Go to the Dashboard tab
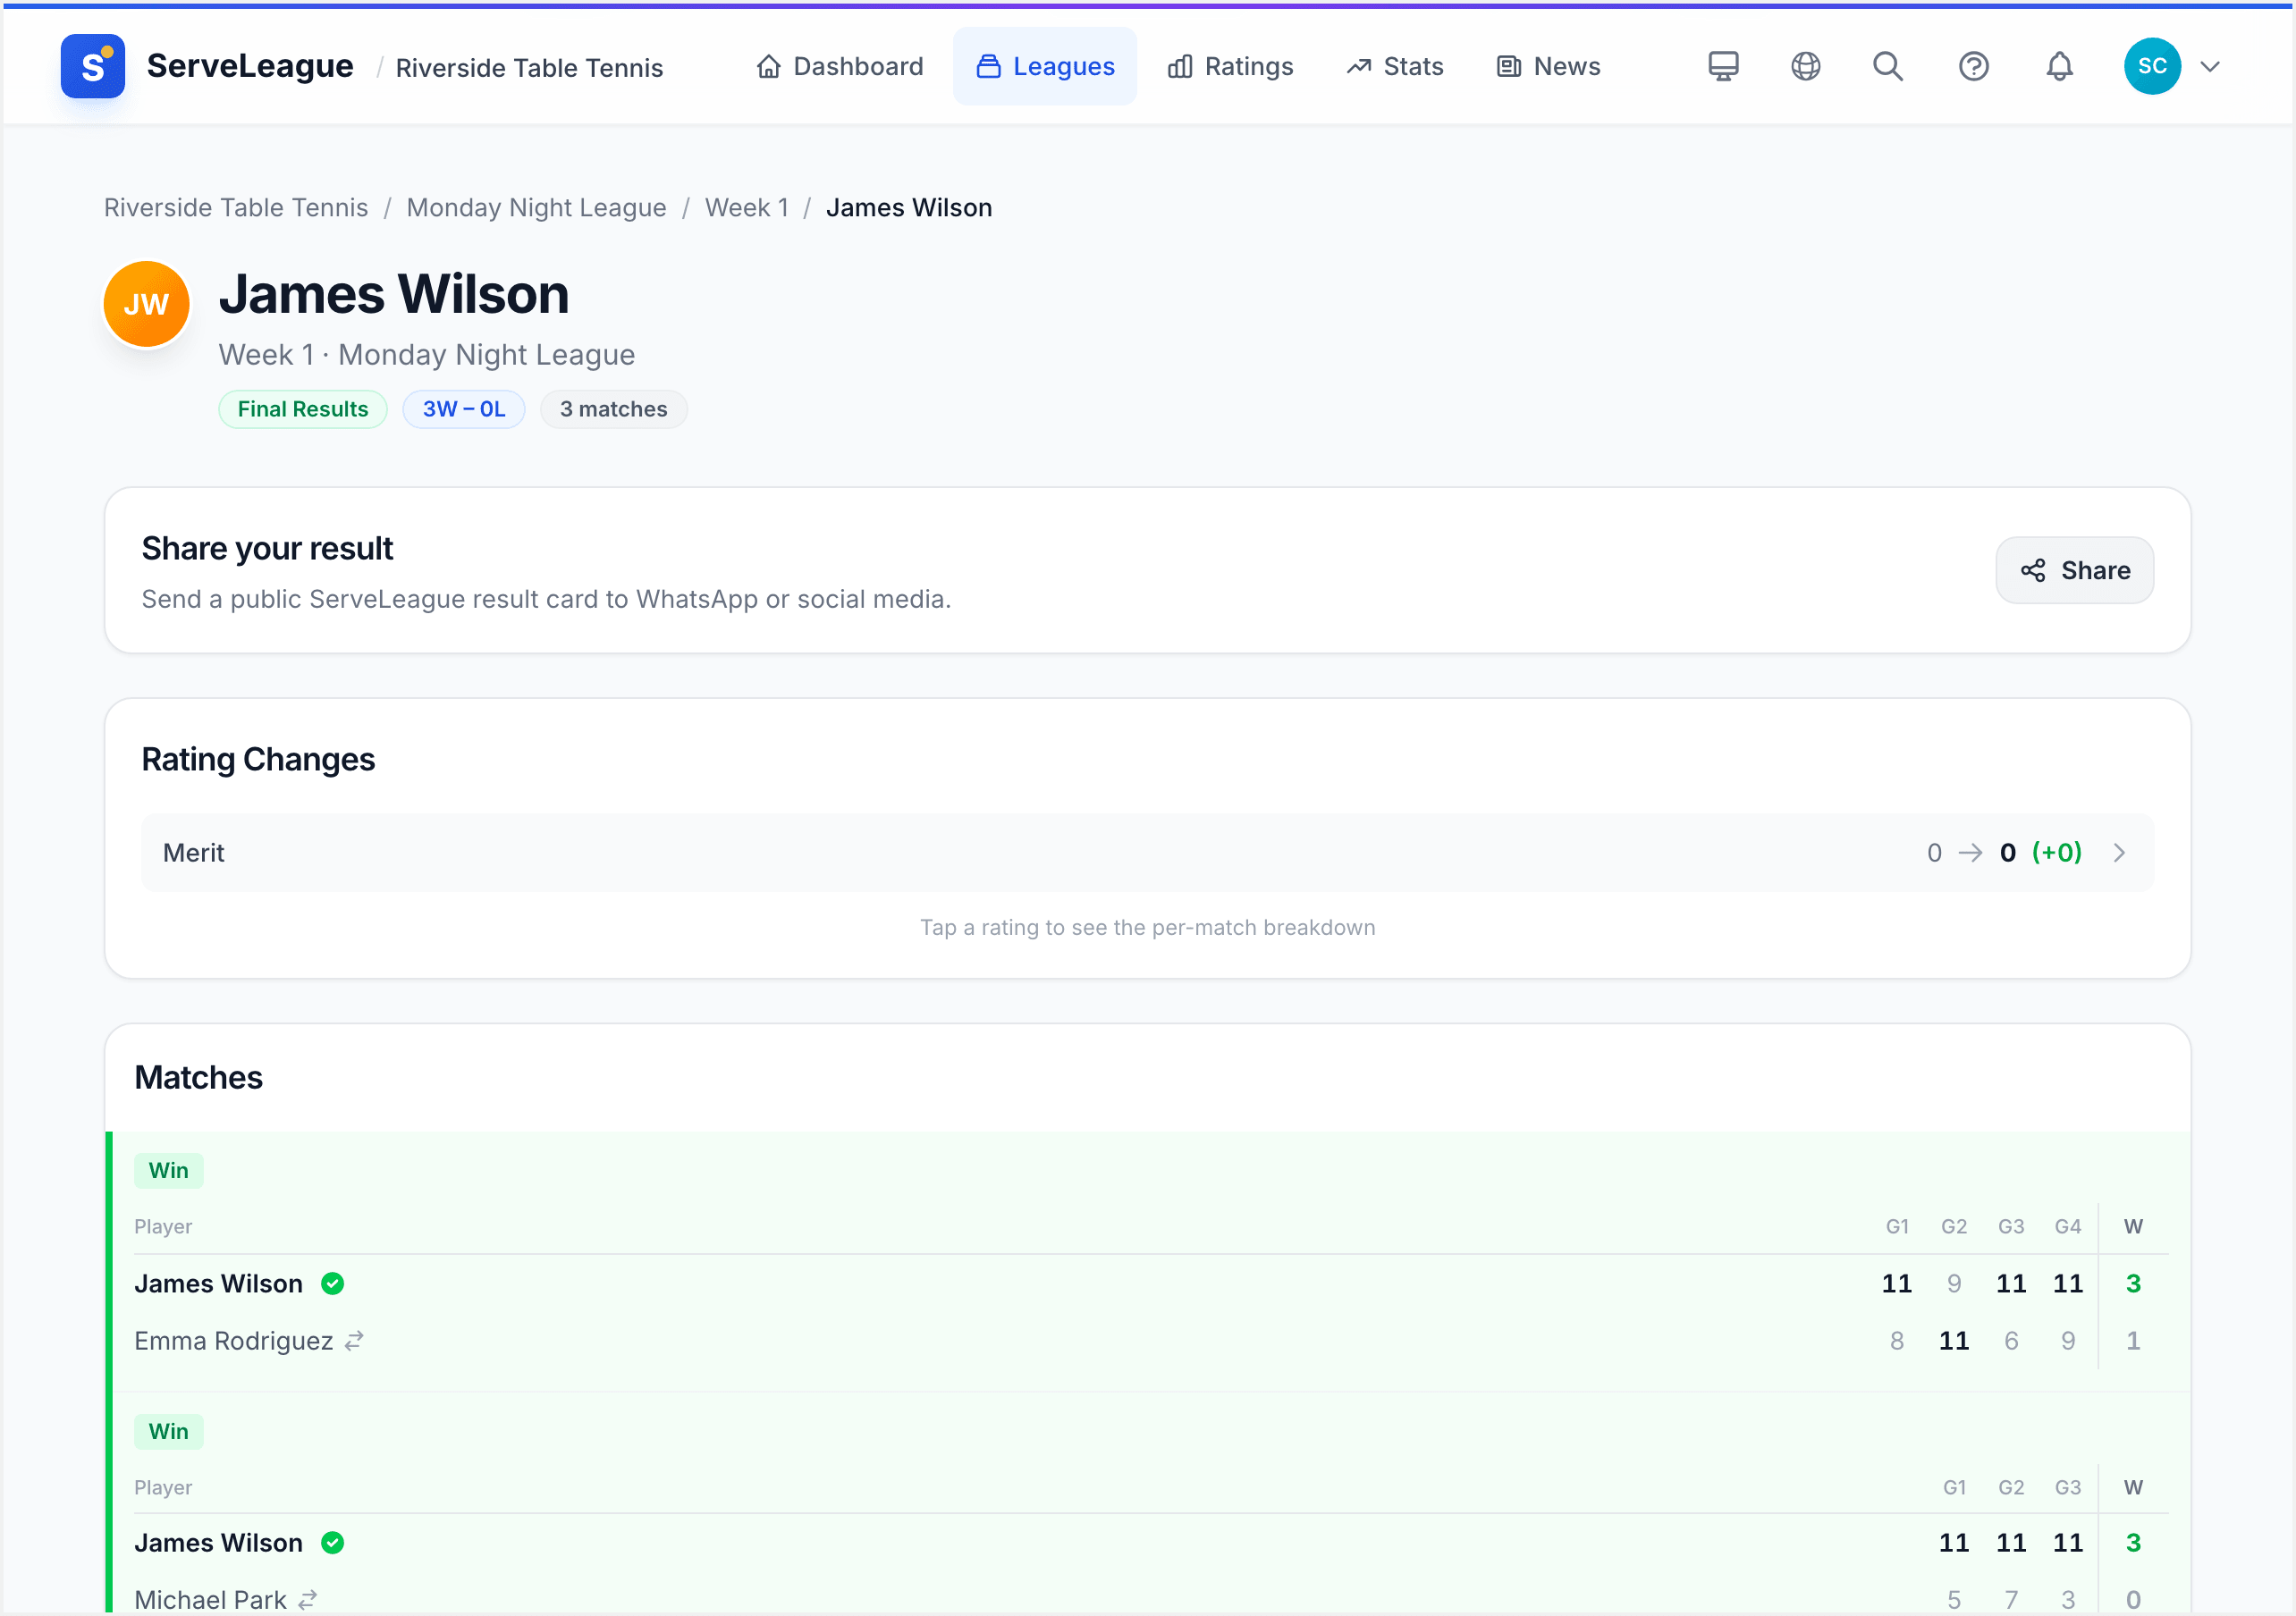 pyautogui.click(x=839, y=66)
